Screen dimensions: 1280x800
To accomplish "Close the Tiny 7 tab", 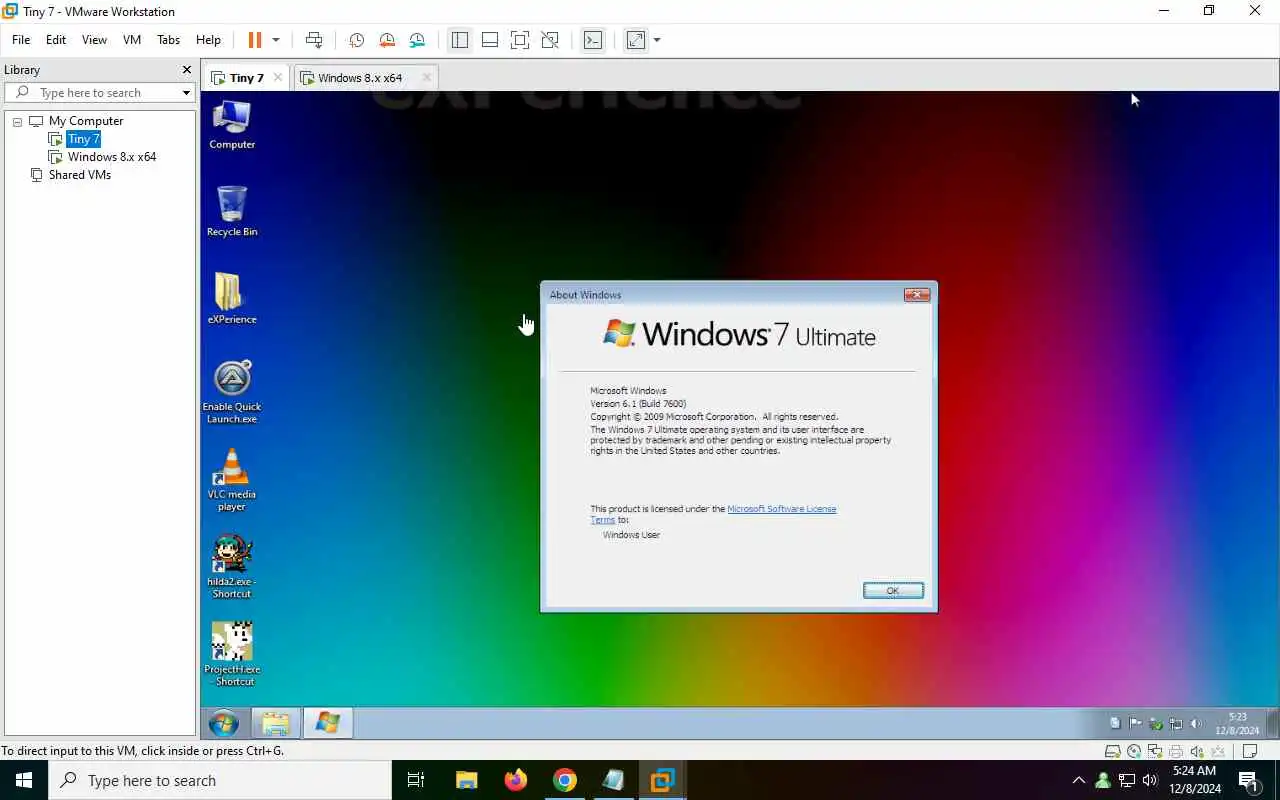I will coord(278,77).
